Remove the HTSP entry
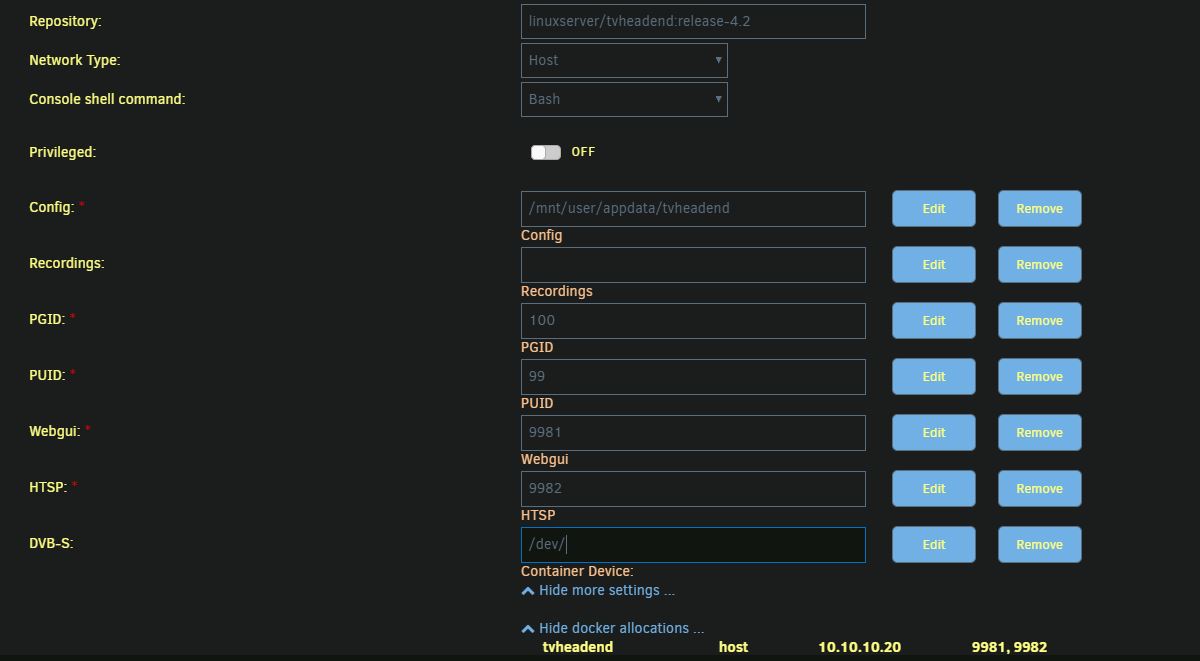1200x661 pixels. [x=1040, y=488]
